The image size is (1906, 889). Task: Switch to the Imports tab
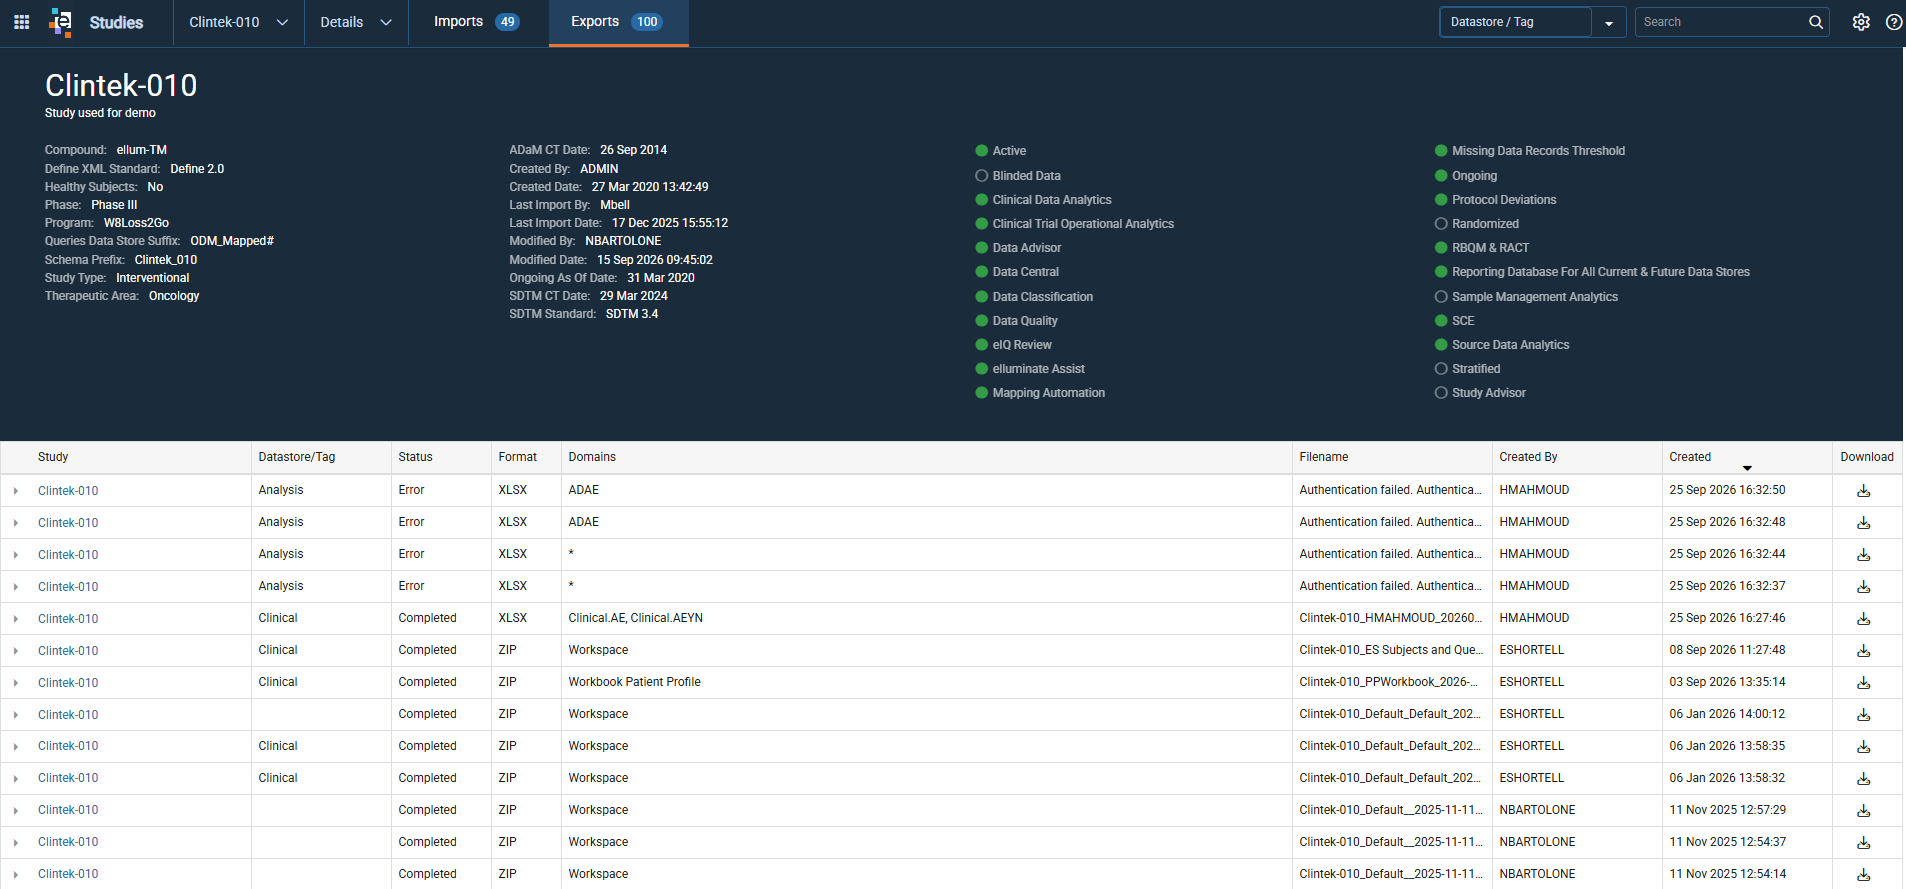477,22
